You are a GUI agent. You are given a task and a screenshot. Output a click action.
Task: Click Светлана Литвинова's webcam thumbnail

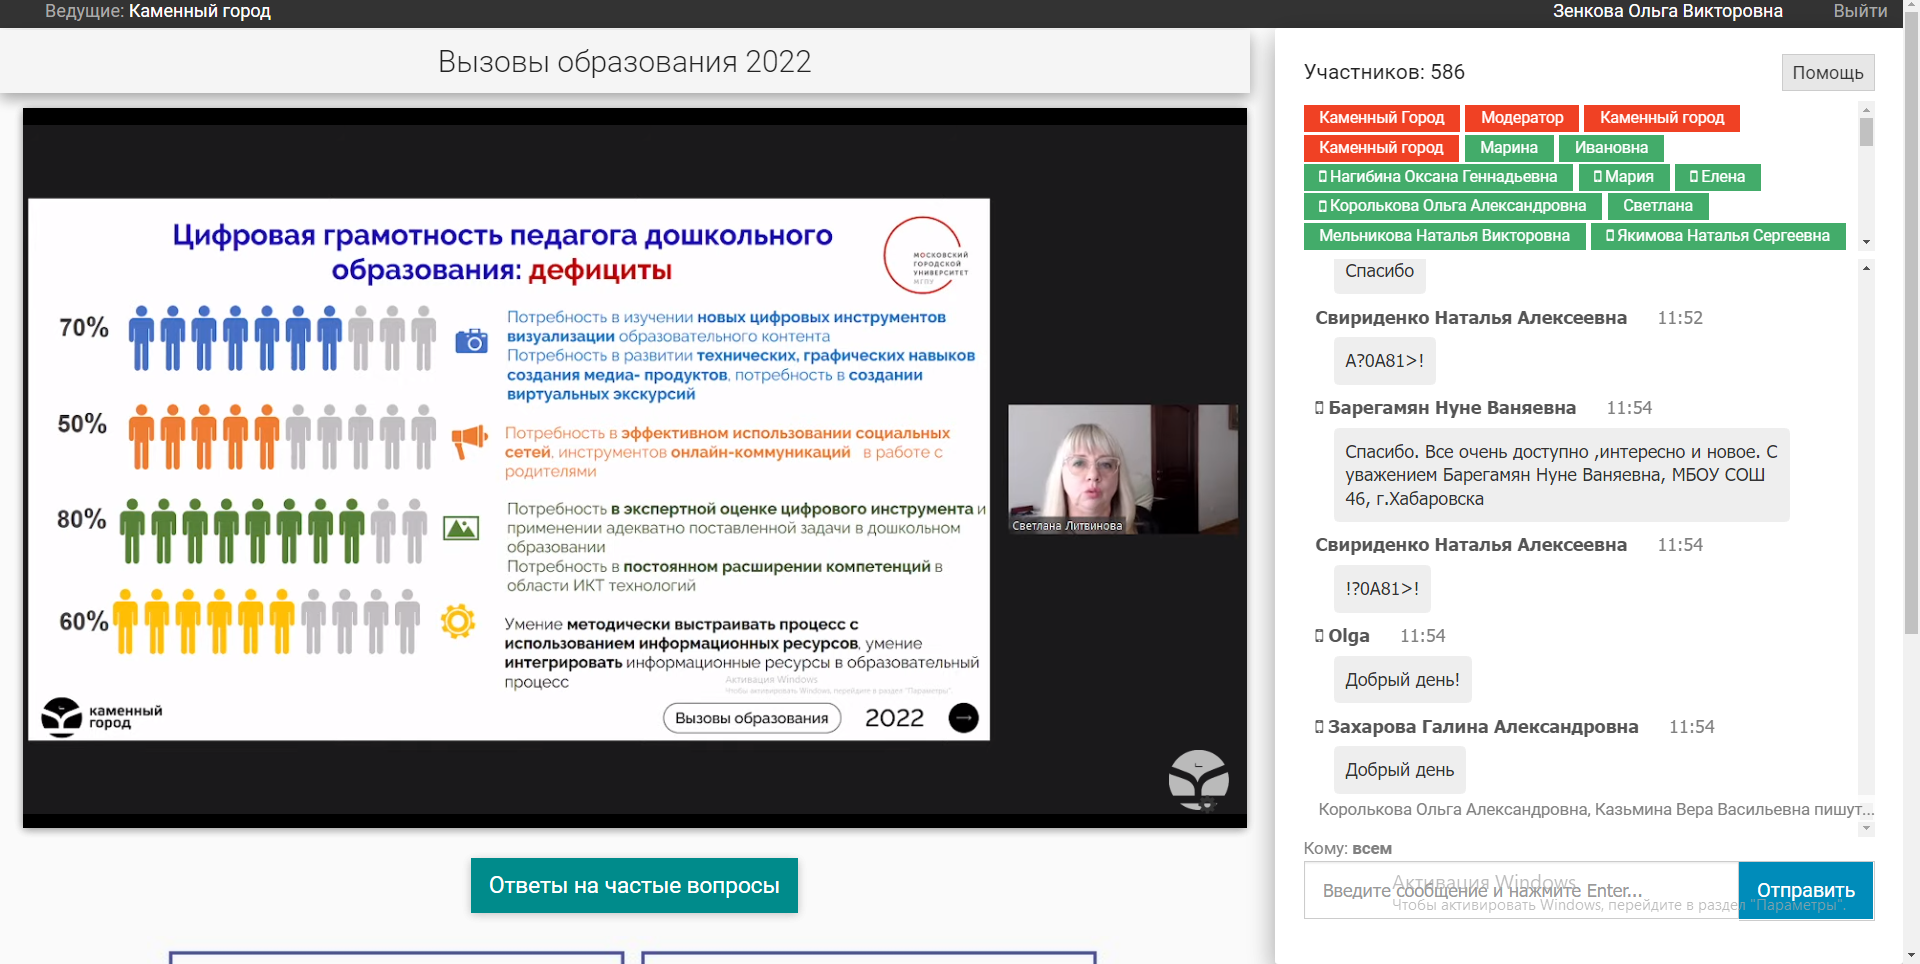point(1122,469)
